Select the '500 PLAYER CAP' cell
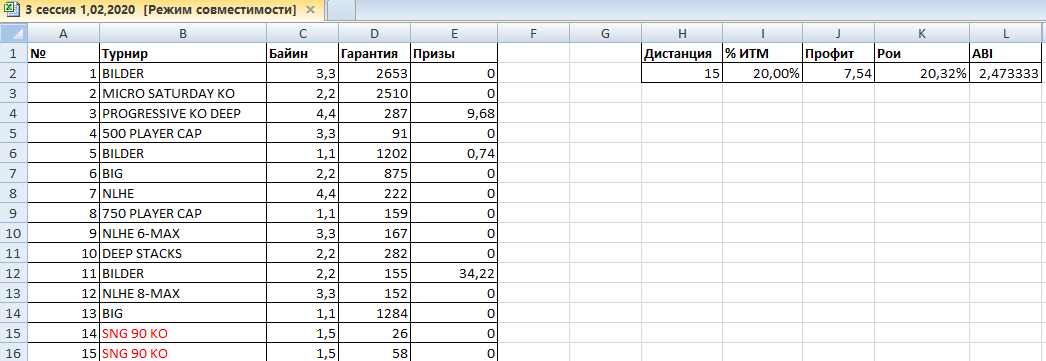 [183, 133]
